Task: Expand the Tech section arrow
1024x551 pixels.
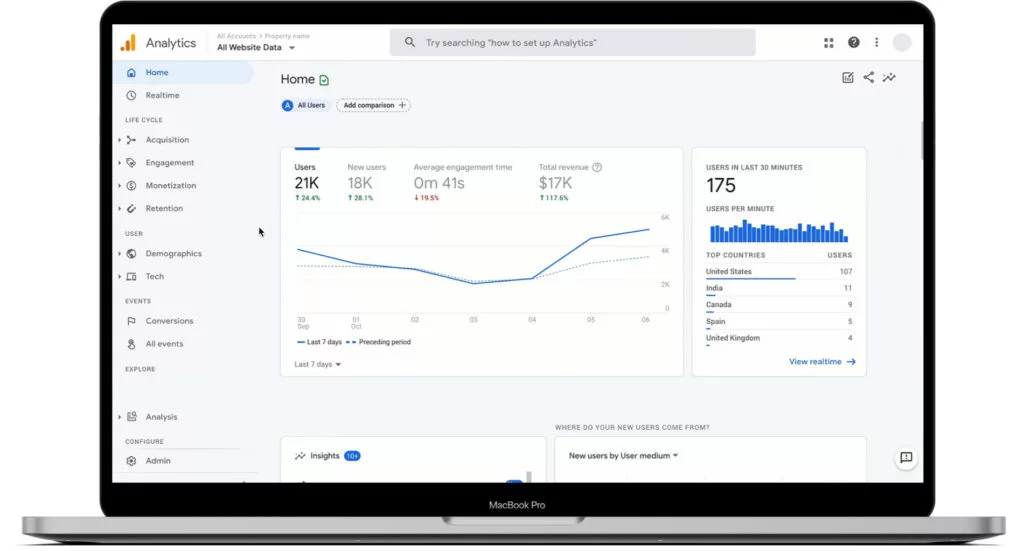Action: tap(120, 276)
